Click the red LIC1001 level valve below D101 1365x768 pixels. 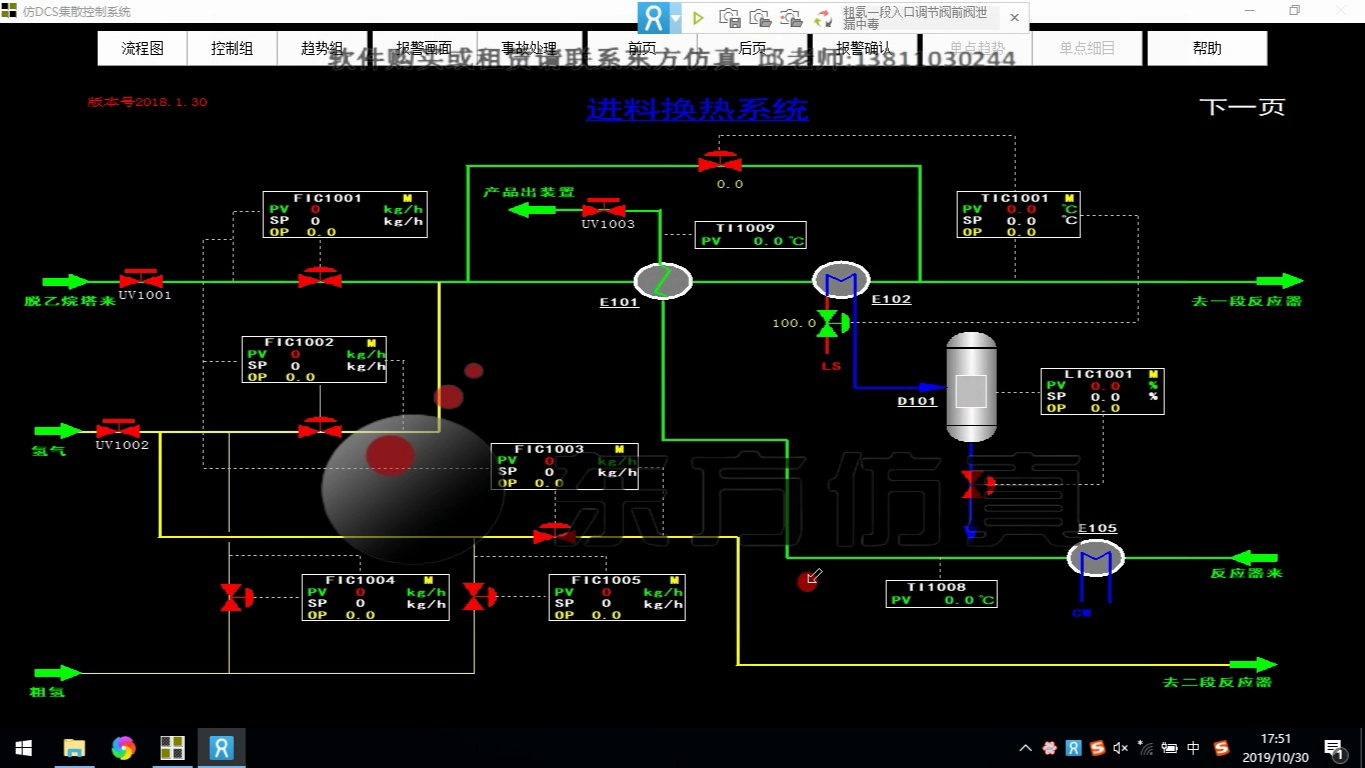[x=977, y=485]
